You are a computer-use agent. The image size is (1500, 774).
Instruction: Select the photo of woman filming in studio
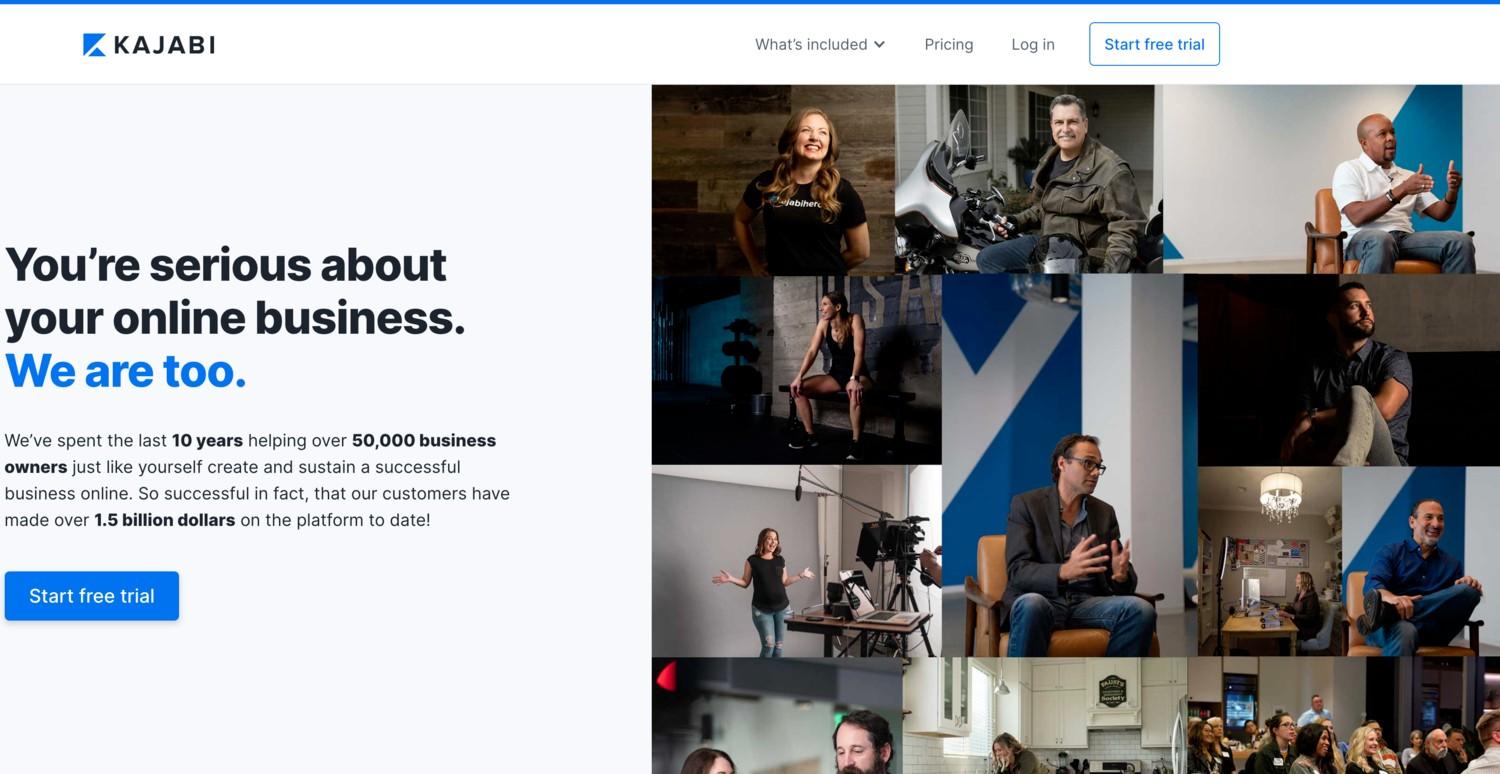[x=797, y=561]
